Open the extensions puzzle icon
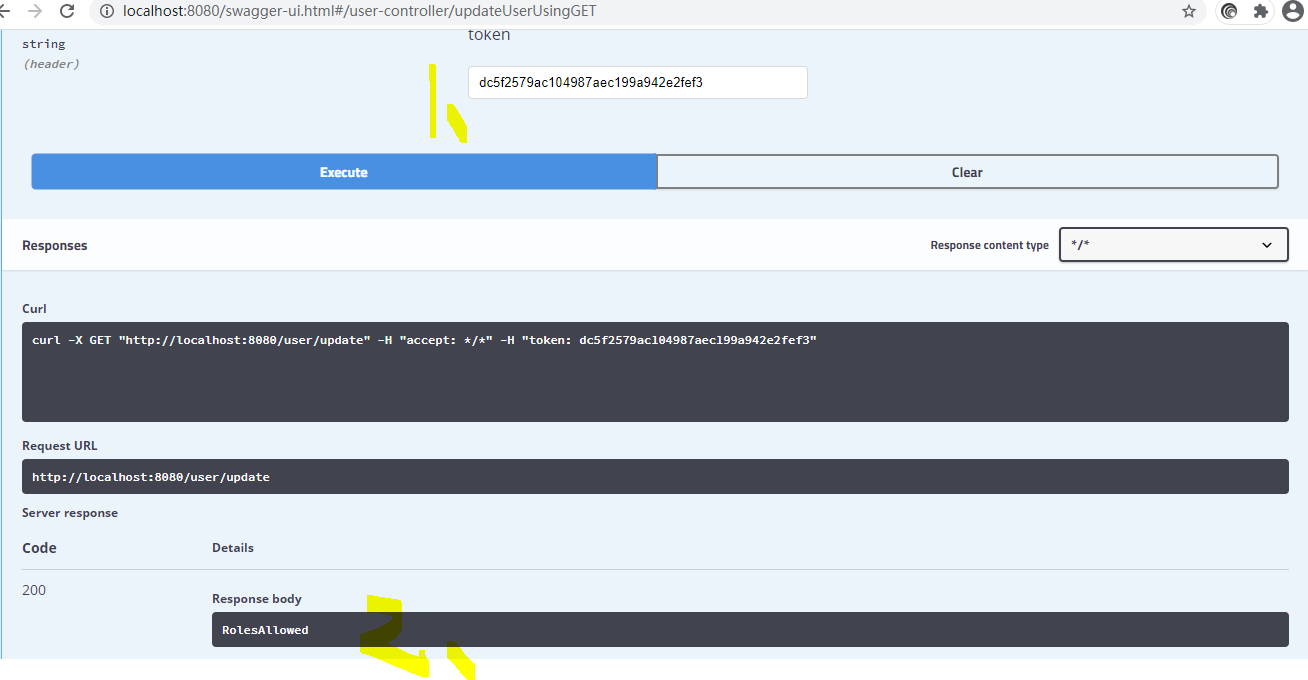Viewport: 1308px width, 680px height. pyautogui.click(x=1260, y=11)
